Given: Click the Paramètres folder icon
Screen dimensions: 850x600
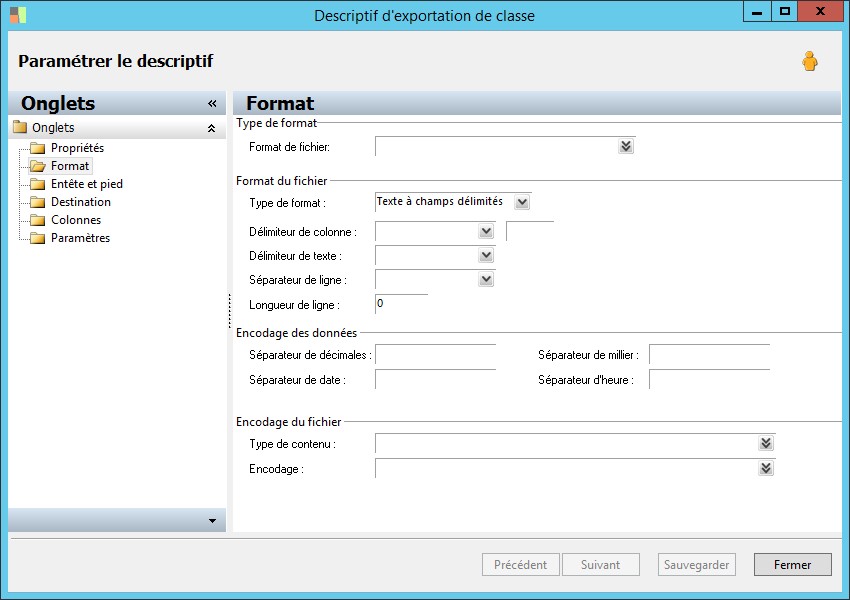Looking at the screenshot, I should [37, 237].
